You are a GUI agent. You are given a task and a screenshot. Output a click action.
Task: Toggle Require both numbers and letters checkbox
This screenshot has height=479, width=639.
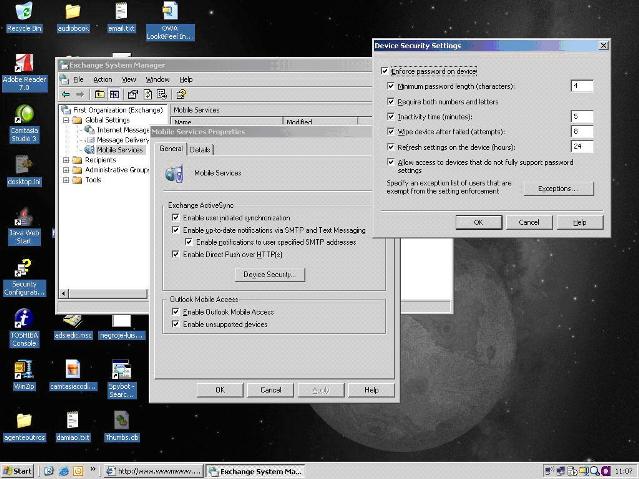tap(391, 101)
